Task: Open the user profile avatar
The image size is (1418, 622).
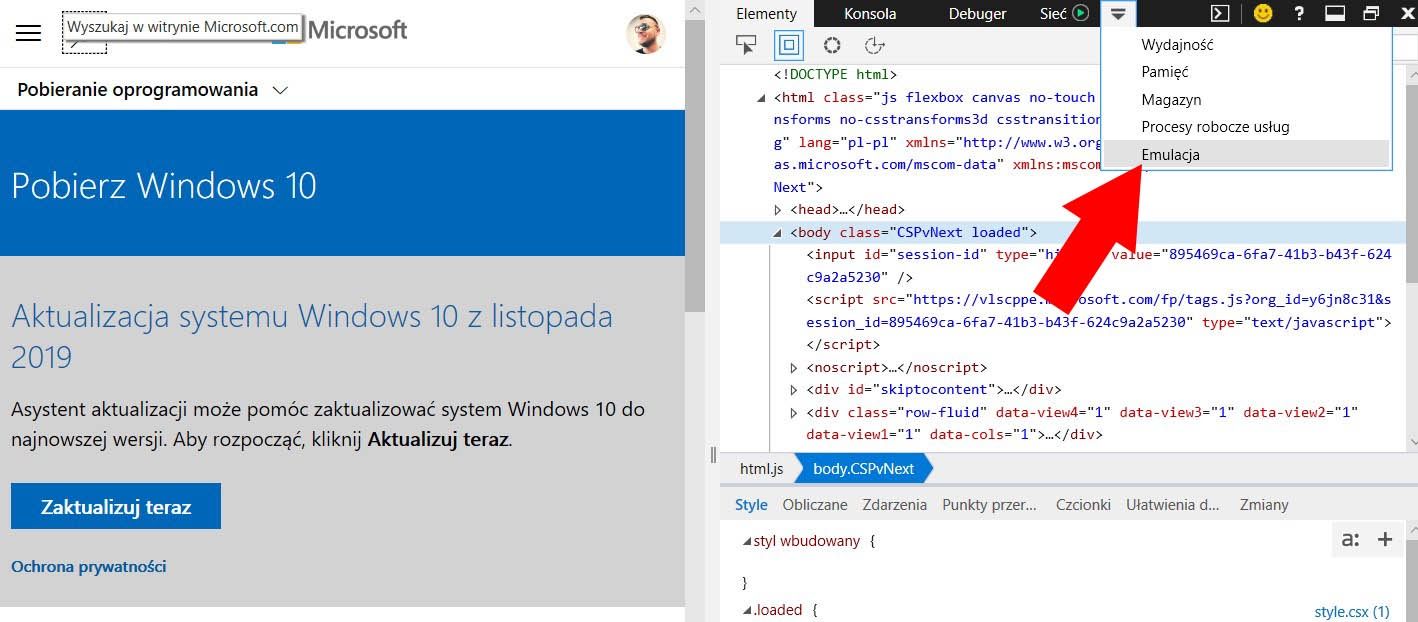Action: pyautogui.click(x=645, y=34)
